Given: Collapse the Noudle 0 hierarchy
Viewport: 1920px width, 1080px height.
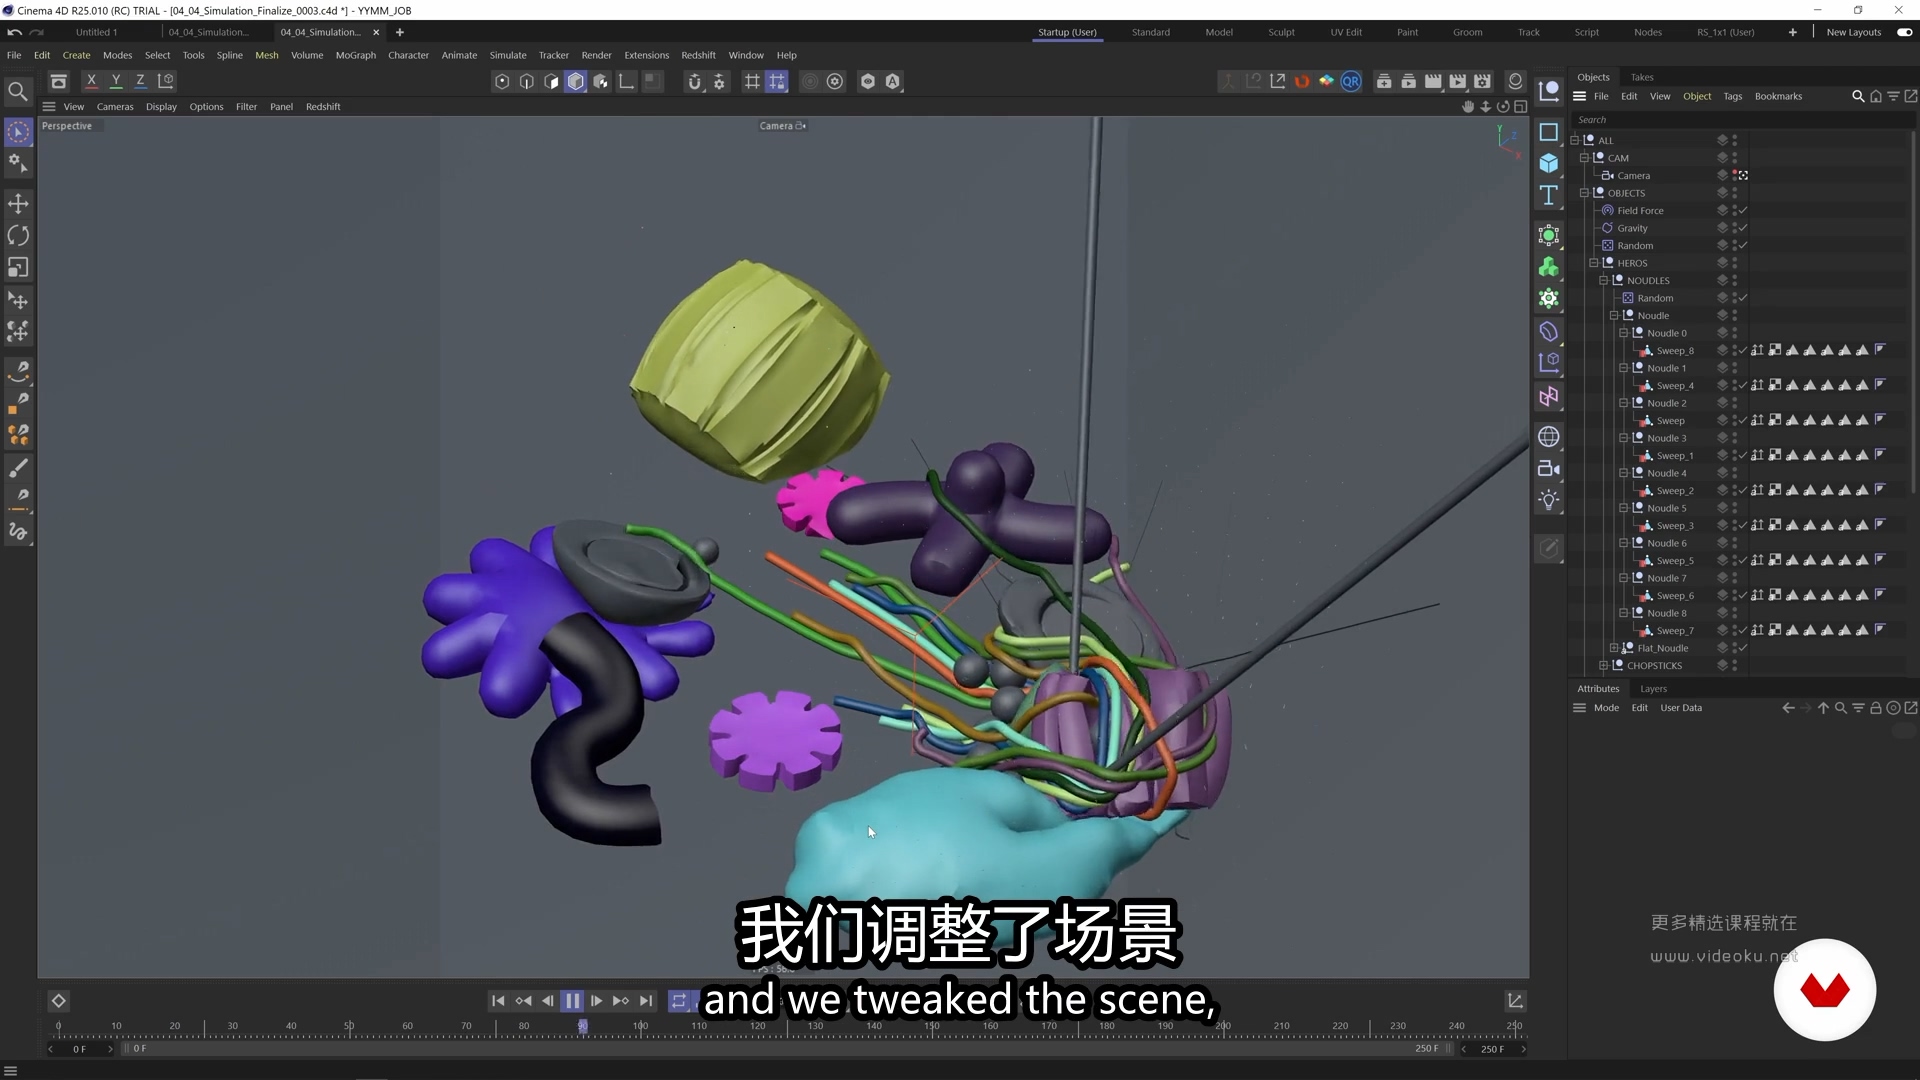Looking at the screenshot, I should 1622,332.
